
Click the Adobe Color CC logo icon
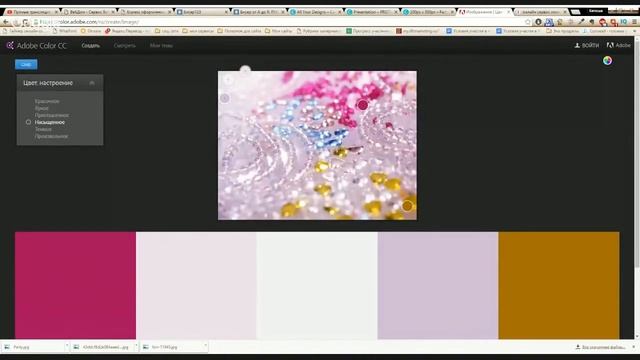click(10, 45)
